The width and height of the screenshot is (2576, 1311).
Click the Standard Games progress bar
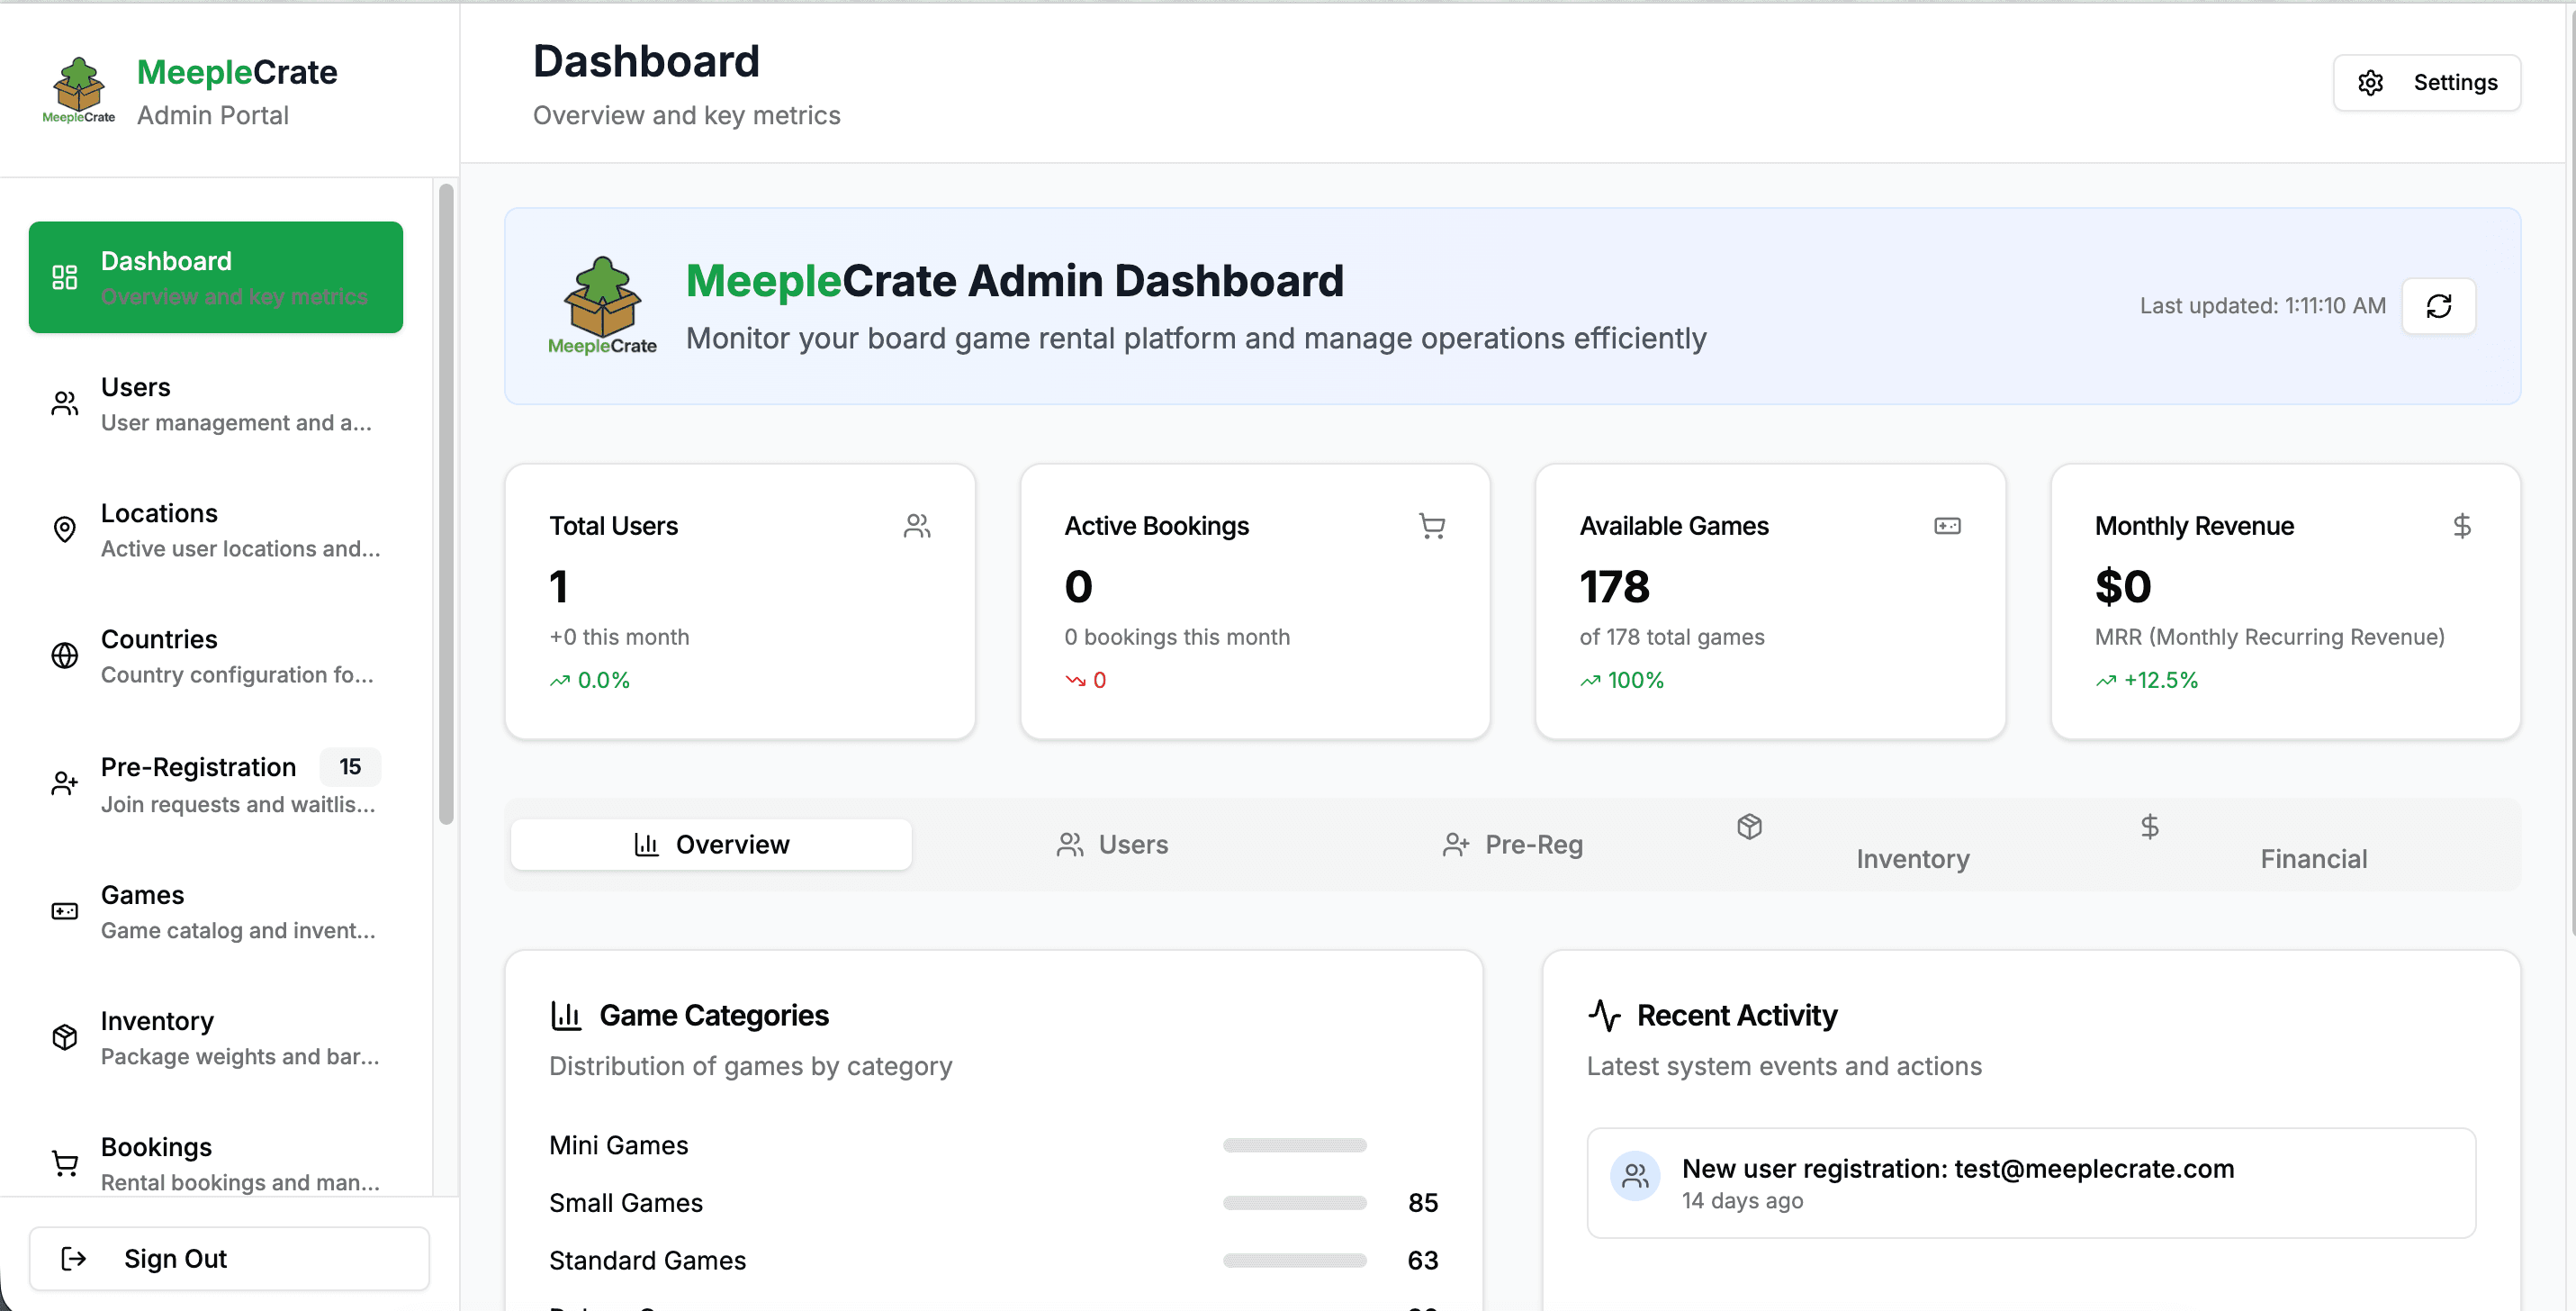(x=1294, y=1261)
